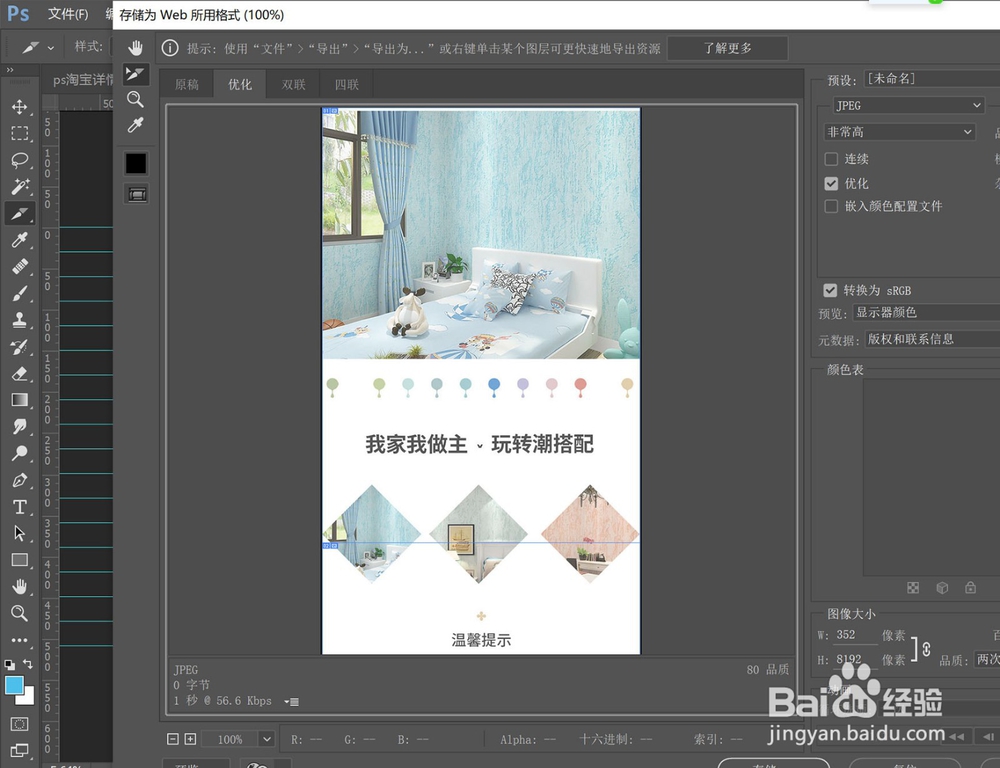Screen dimensions: 1000x768
Task: Disable the 转换为 sRGB checkbox
Action: [830, 290]
